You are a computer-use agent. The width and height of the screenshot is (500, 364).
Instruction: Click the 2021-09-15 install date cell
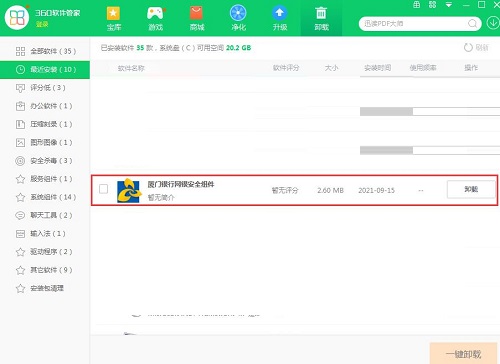point(376,190)
